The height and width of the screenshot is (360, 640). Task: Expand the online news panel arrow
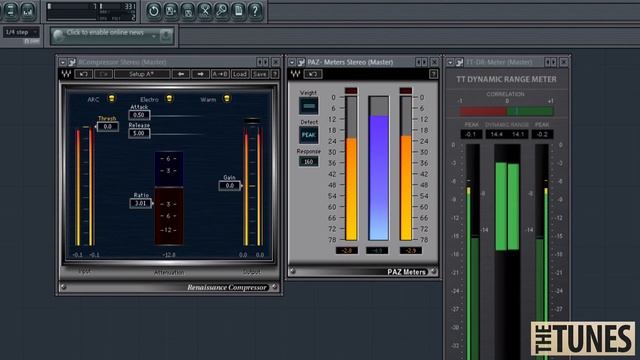(154, 36)
